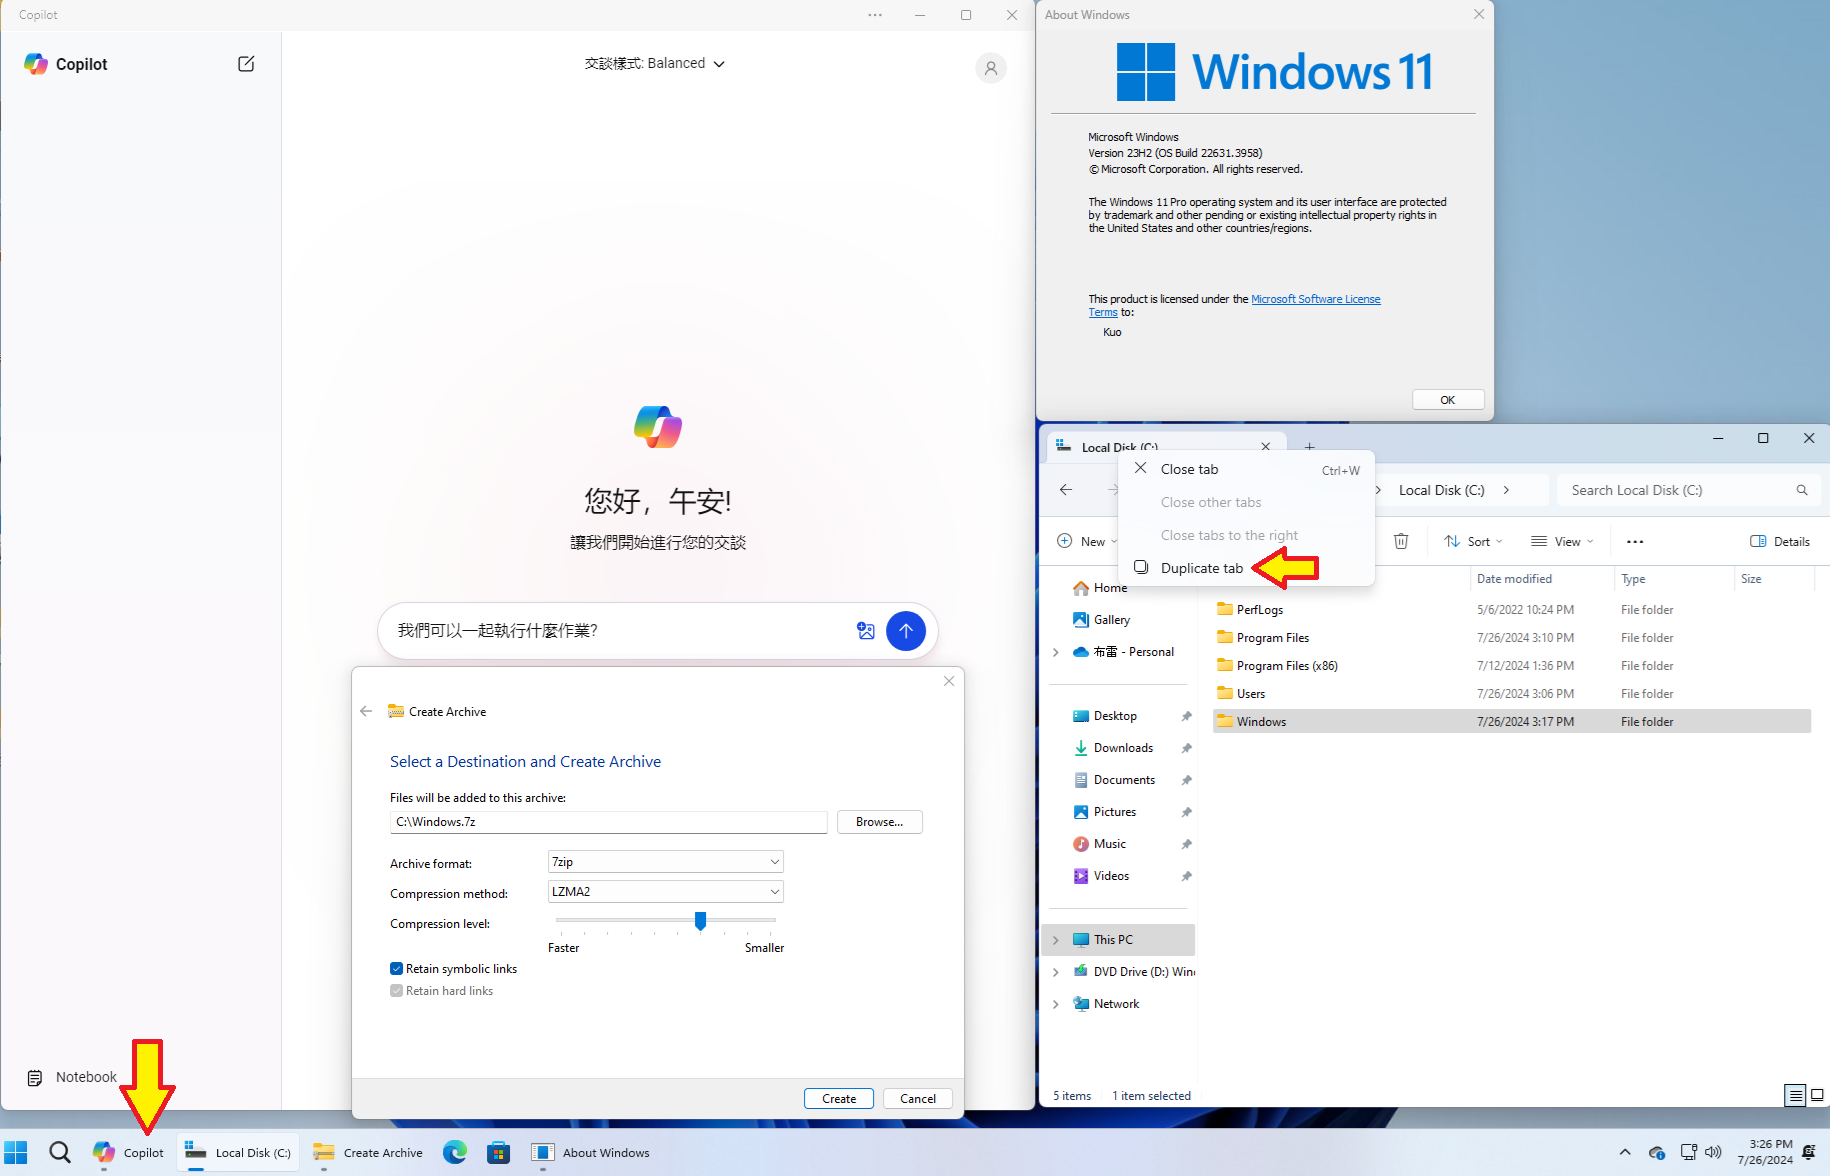This screenshot has height=1176, width=1830.
Task: Open the Windows Start menu
Action: tap(16, 1152)
